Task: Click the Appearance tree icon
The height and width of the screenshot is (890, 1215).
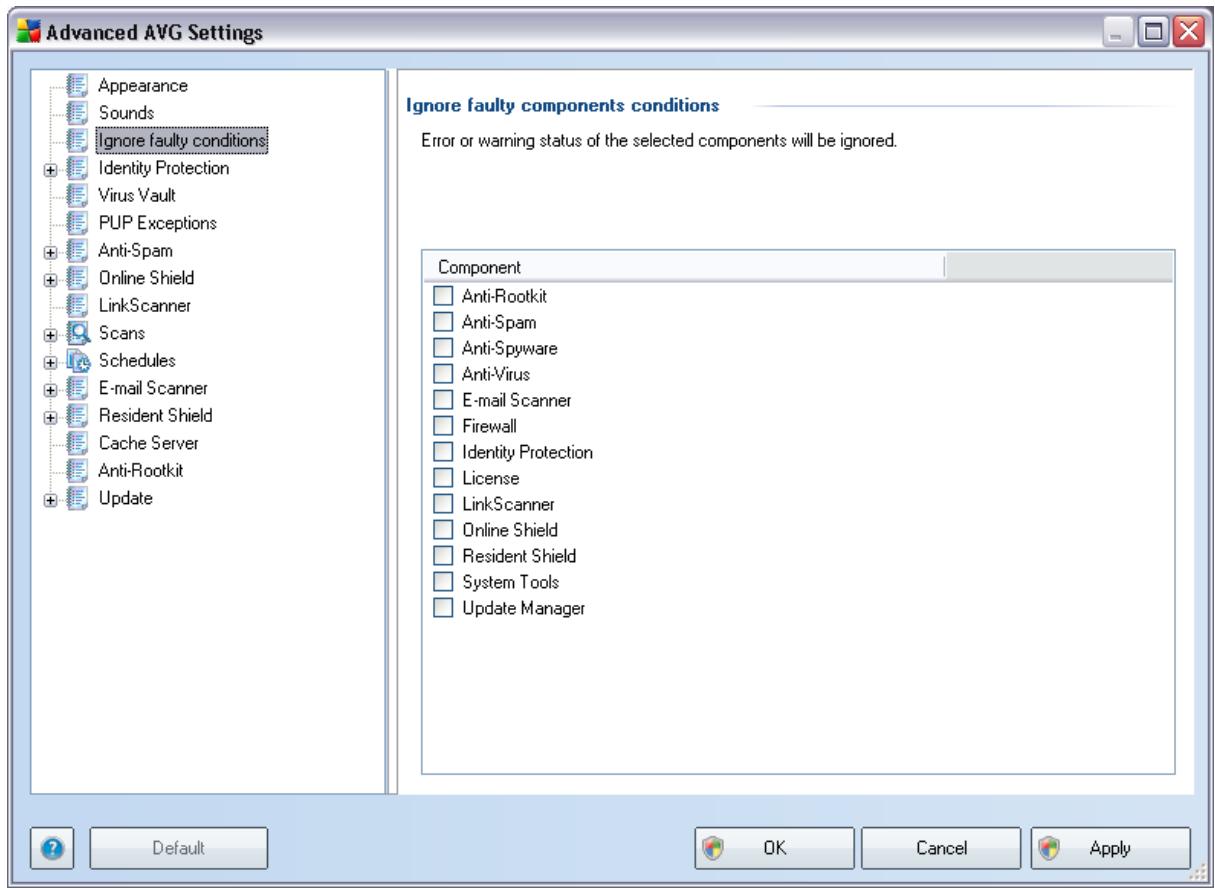Action: tap(79, 86)
